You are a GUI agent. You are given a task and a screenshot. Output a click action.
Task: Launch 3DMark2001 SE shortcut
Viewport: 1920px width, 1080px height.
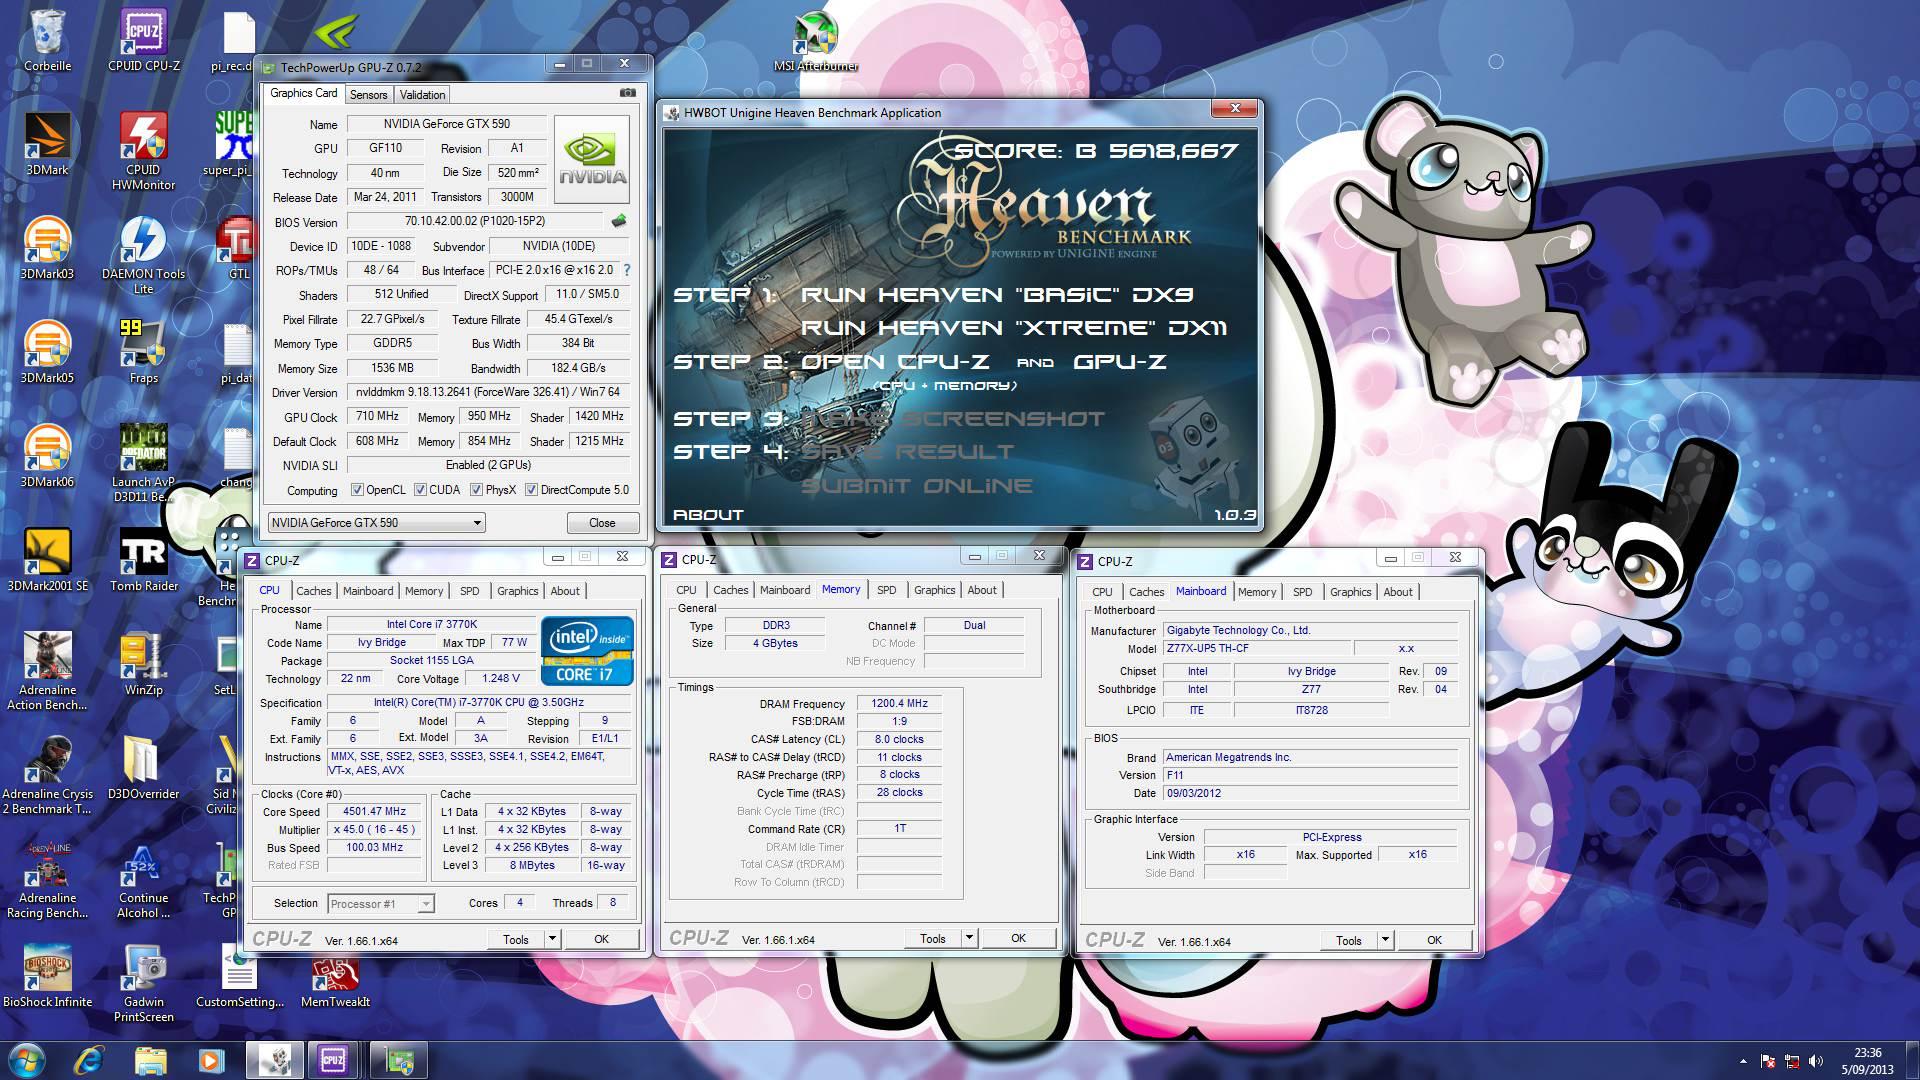[x=47, y=560]
